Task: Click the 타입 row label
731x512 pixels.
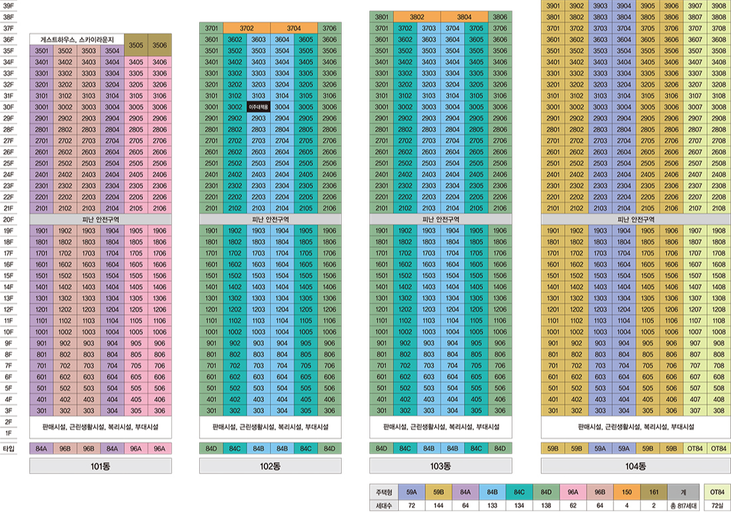Action: 8,449
